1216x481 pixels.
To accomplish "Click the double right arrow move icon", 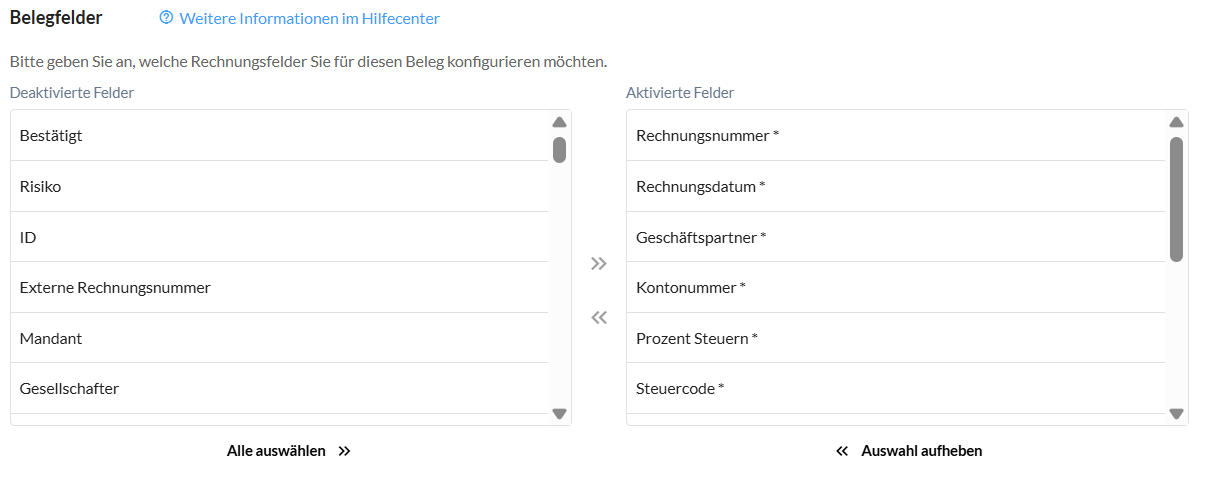I will click(599, 264).
